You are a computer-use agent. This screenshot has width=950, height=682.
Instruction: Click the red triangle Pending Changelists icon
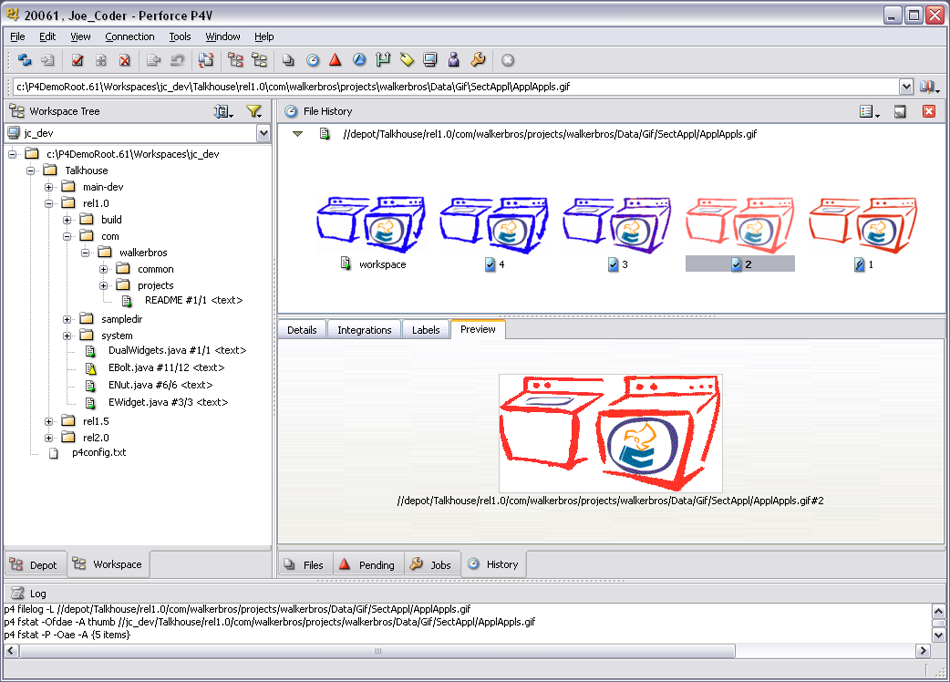tap(336, 61)
